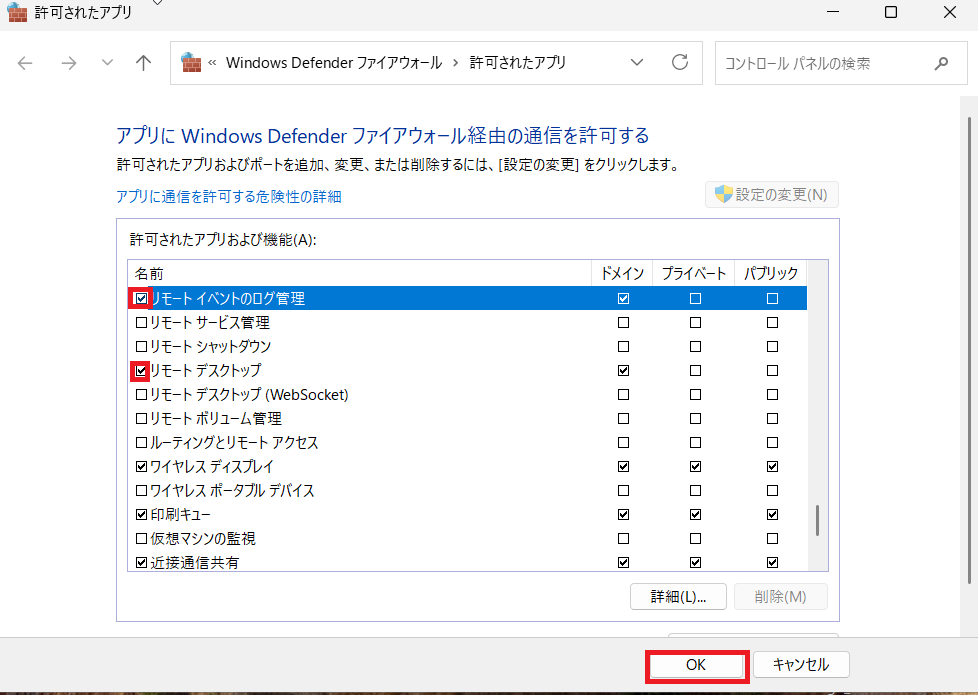978x695 pixels.
Task: Click the 削除(M) button
Action: coord(780,596)
